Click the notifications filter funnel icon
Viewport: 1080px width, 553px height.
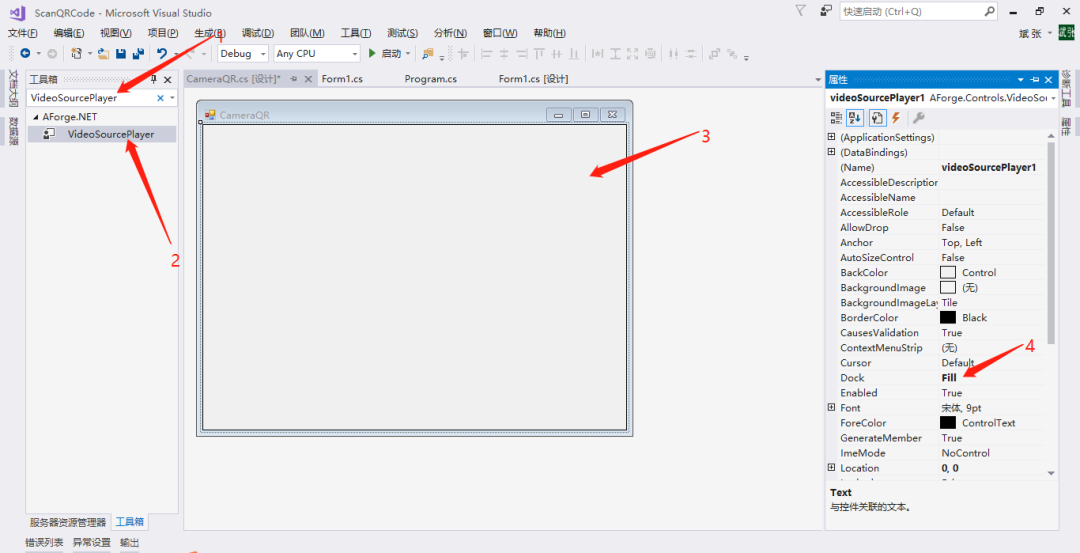point(801,11)
